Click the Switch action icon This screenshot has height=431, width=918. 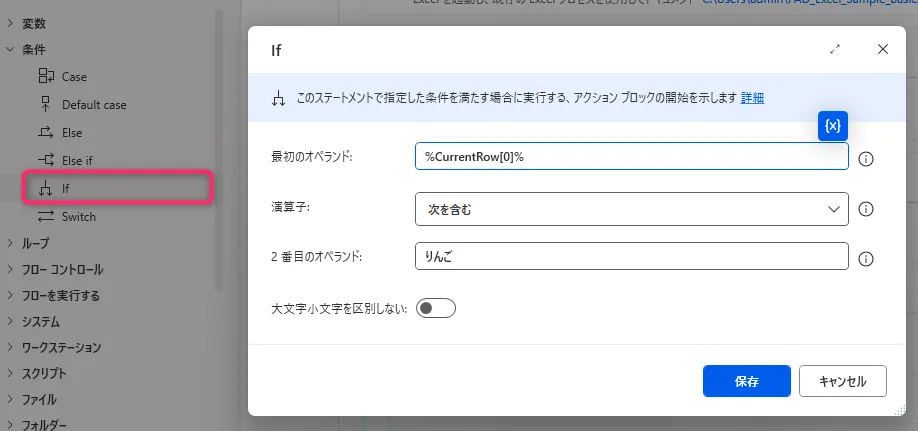pyautogui.click(x=45, y=216)
